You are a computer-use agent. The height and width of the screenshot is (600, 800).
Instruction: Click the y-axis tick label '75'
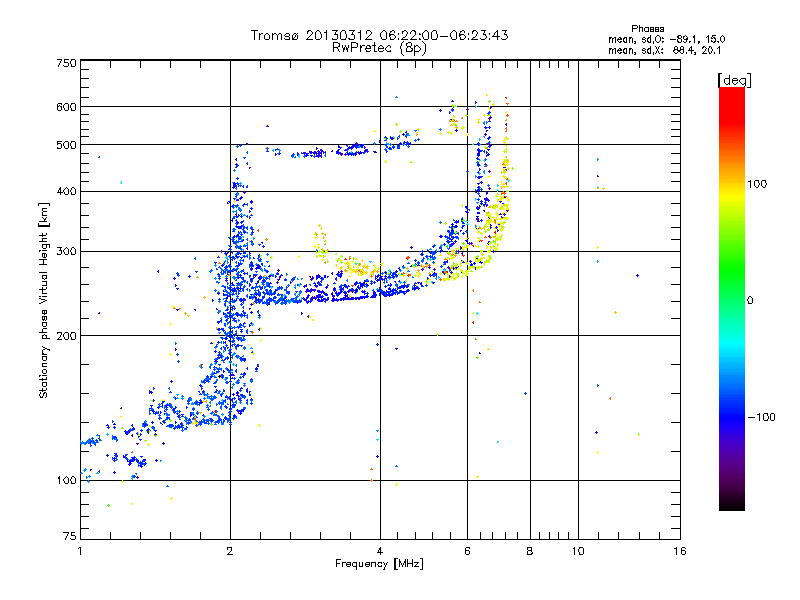[70, 536]
